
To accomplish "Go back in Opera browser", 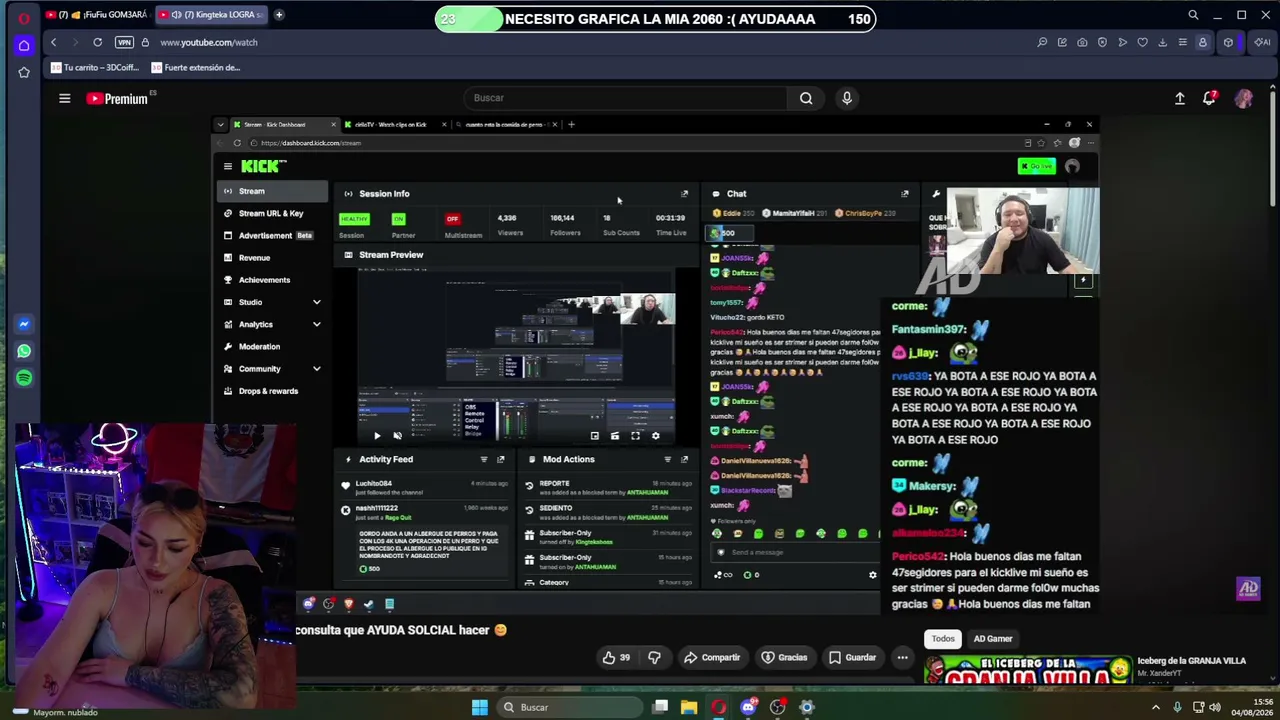I will pyautogui.click(x=53, y=42).
